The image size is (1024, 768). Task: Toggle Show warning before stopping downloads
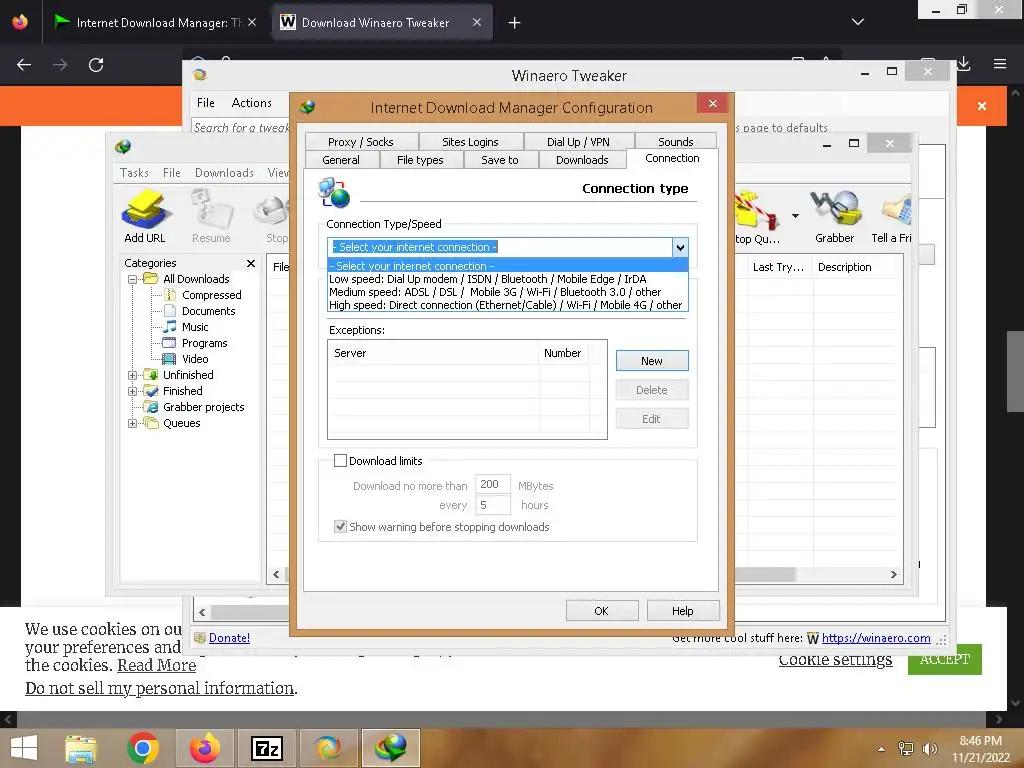pos(340,526)
